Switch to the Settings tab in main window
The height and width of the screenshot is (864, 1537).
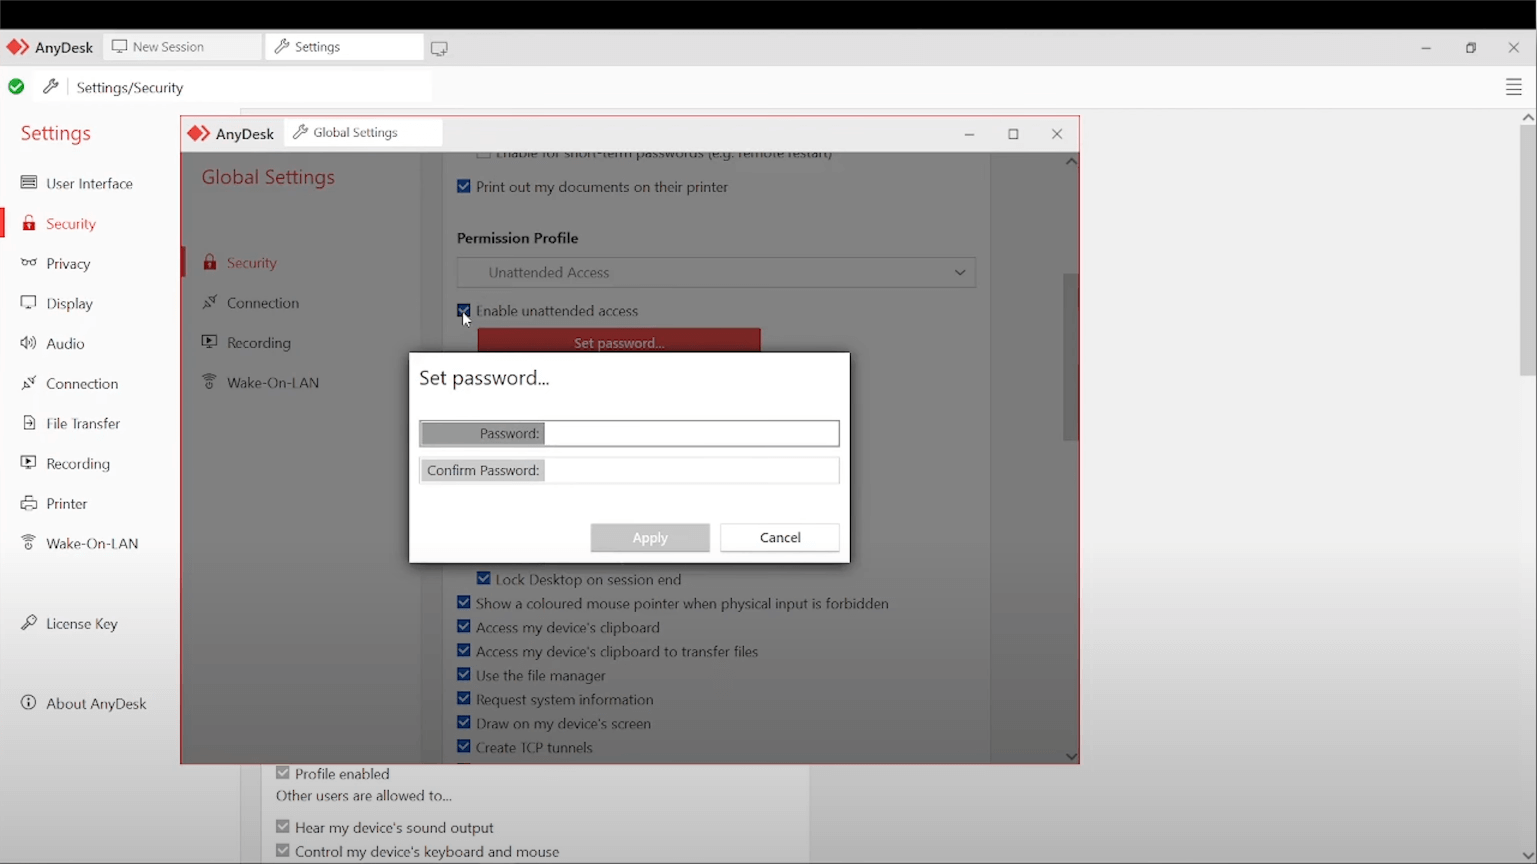click(x=345, y=47)
